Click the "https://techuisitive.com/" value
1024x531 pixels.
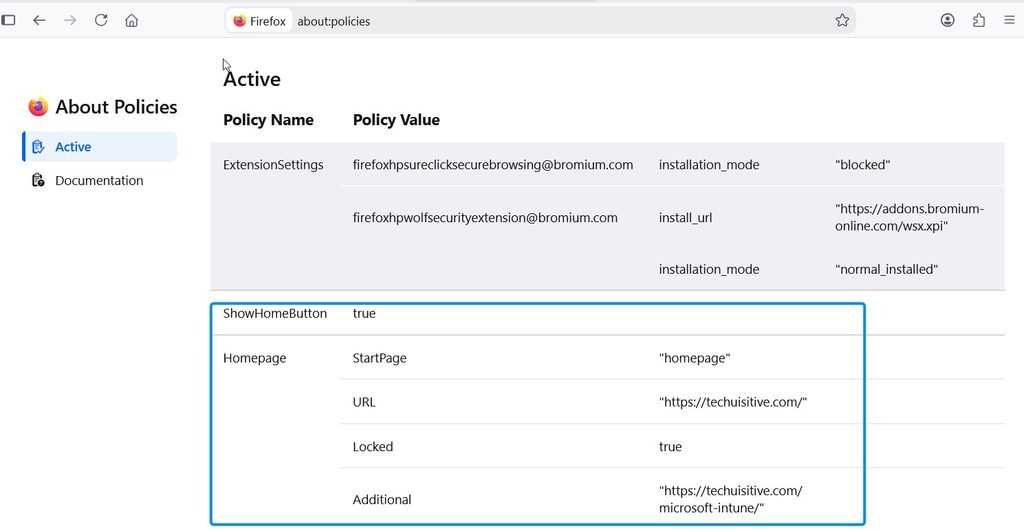[733, 402]
